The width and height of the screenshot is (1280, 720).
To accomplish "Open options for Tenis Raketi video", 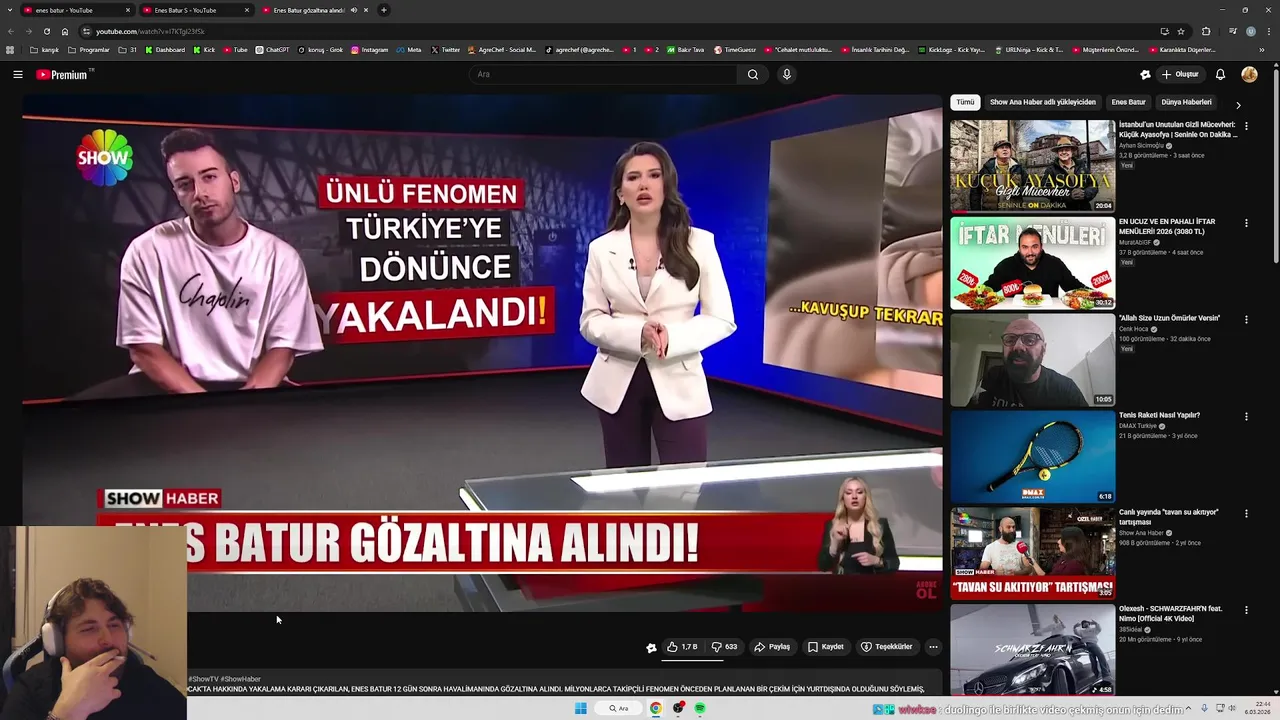I will [1246, 416].
